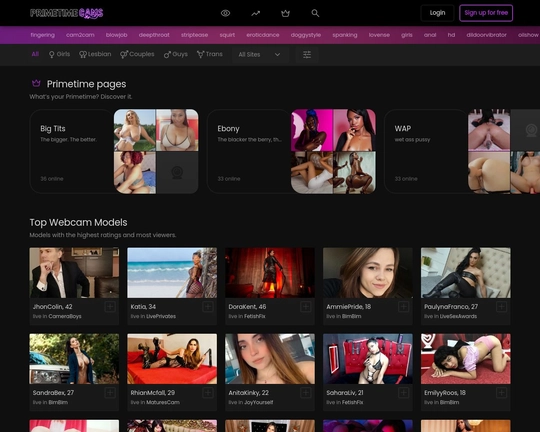
Task: Click the name RhianMcfall, 29
Action: click(x=153, y=393)
